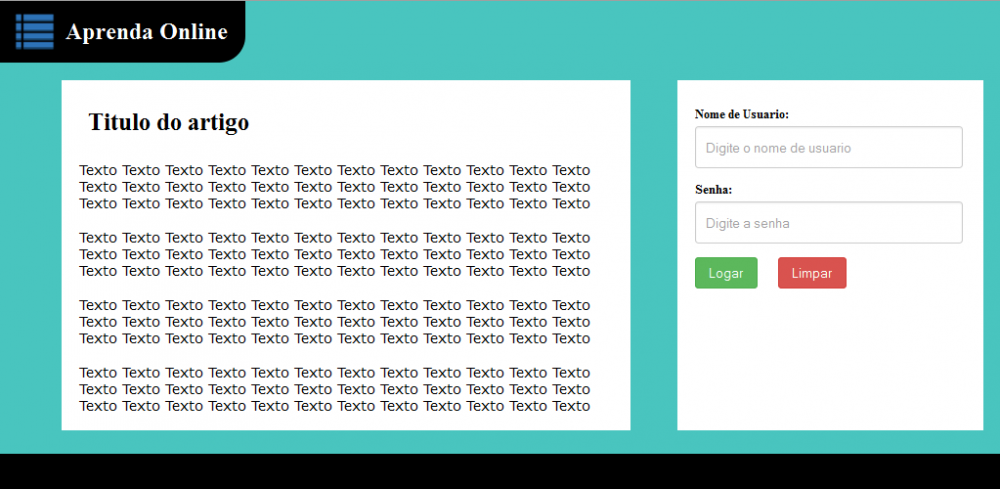
Task: Click the 'Senha:' label text
Action: pyautogui.click(x=715, y=190)
